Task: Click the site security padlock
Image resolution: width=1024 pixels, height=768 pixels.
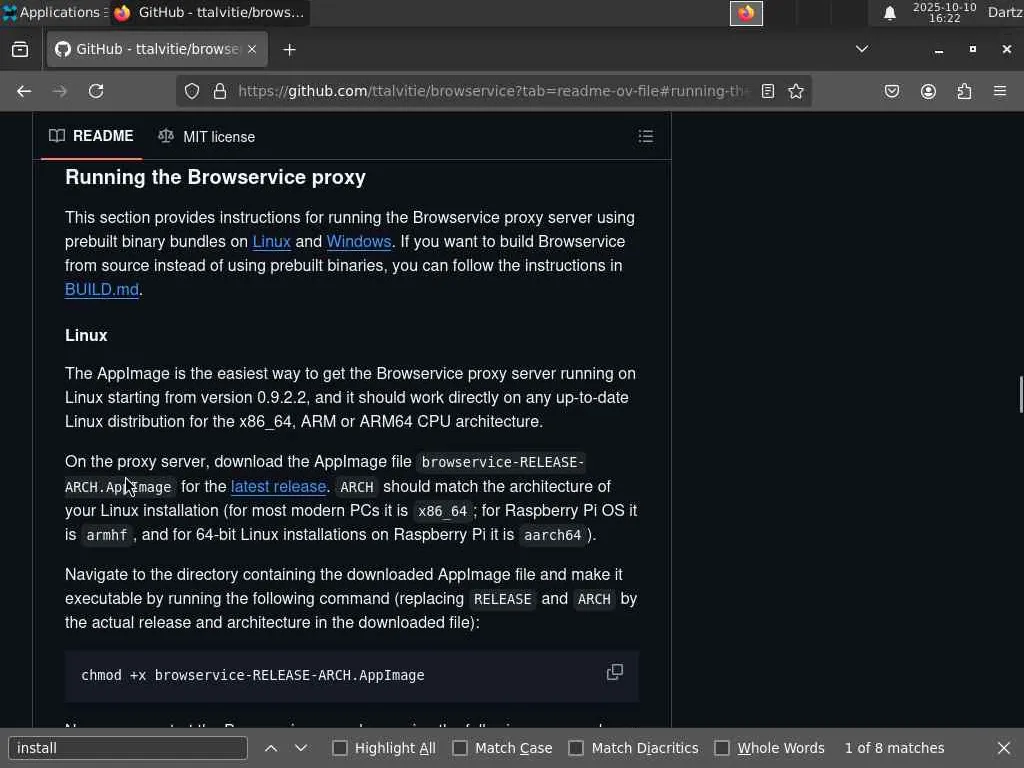Action: (219, 91)
